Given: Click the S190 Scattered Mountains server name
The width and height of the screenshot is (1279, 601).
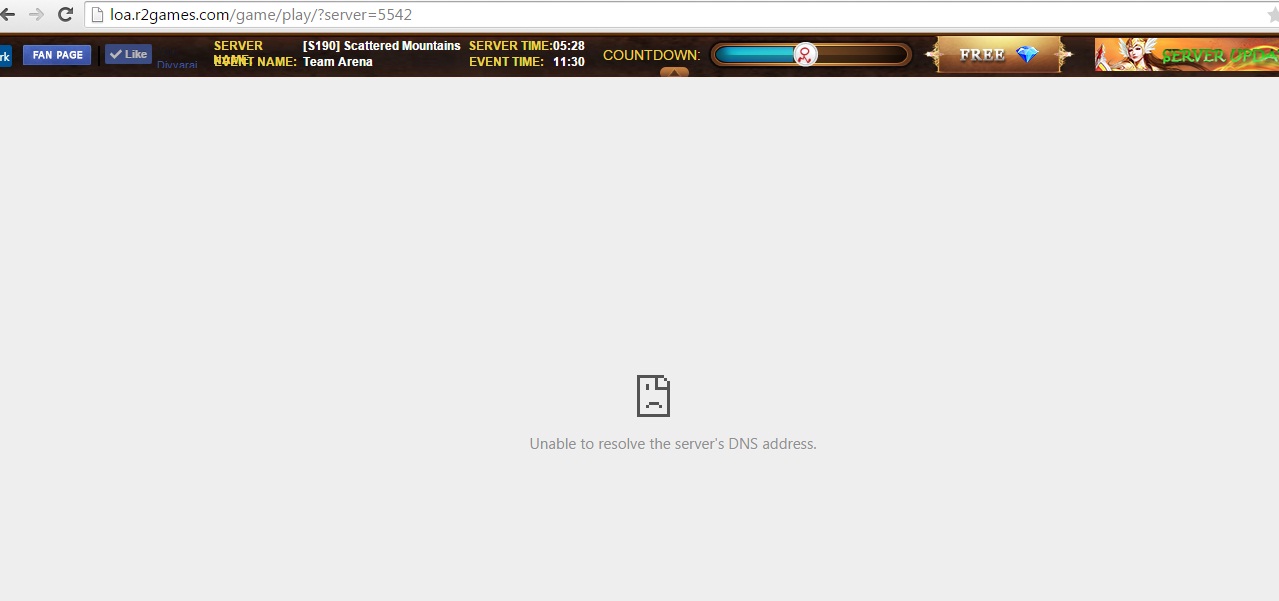Looking at the screenshot, I should (381, 46).
